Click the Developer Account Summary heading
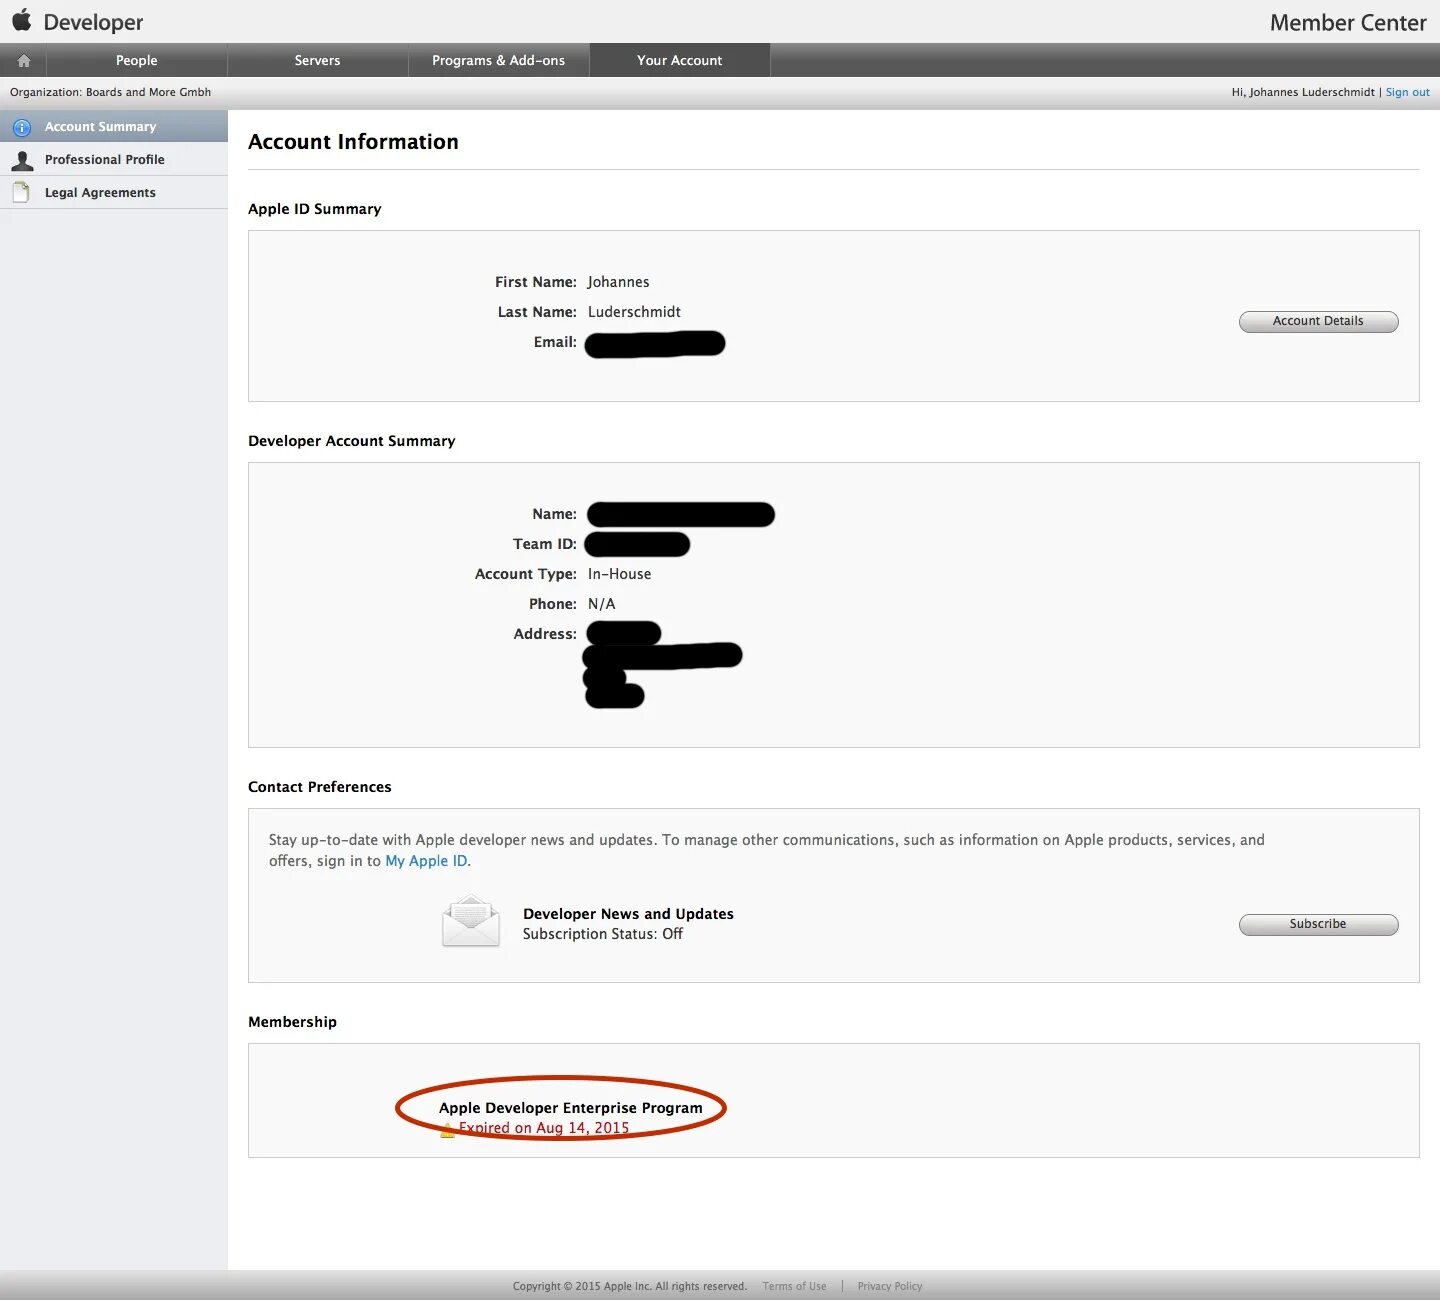This screenshot has height=1300, width=1440. [352, 441]
